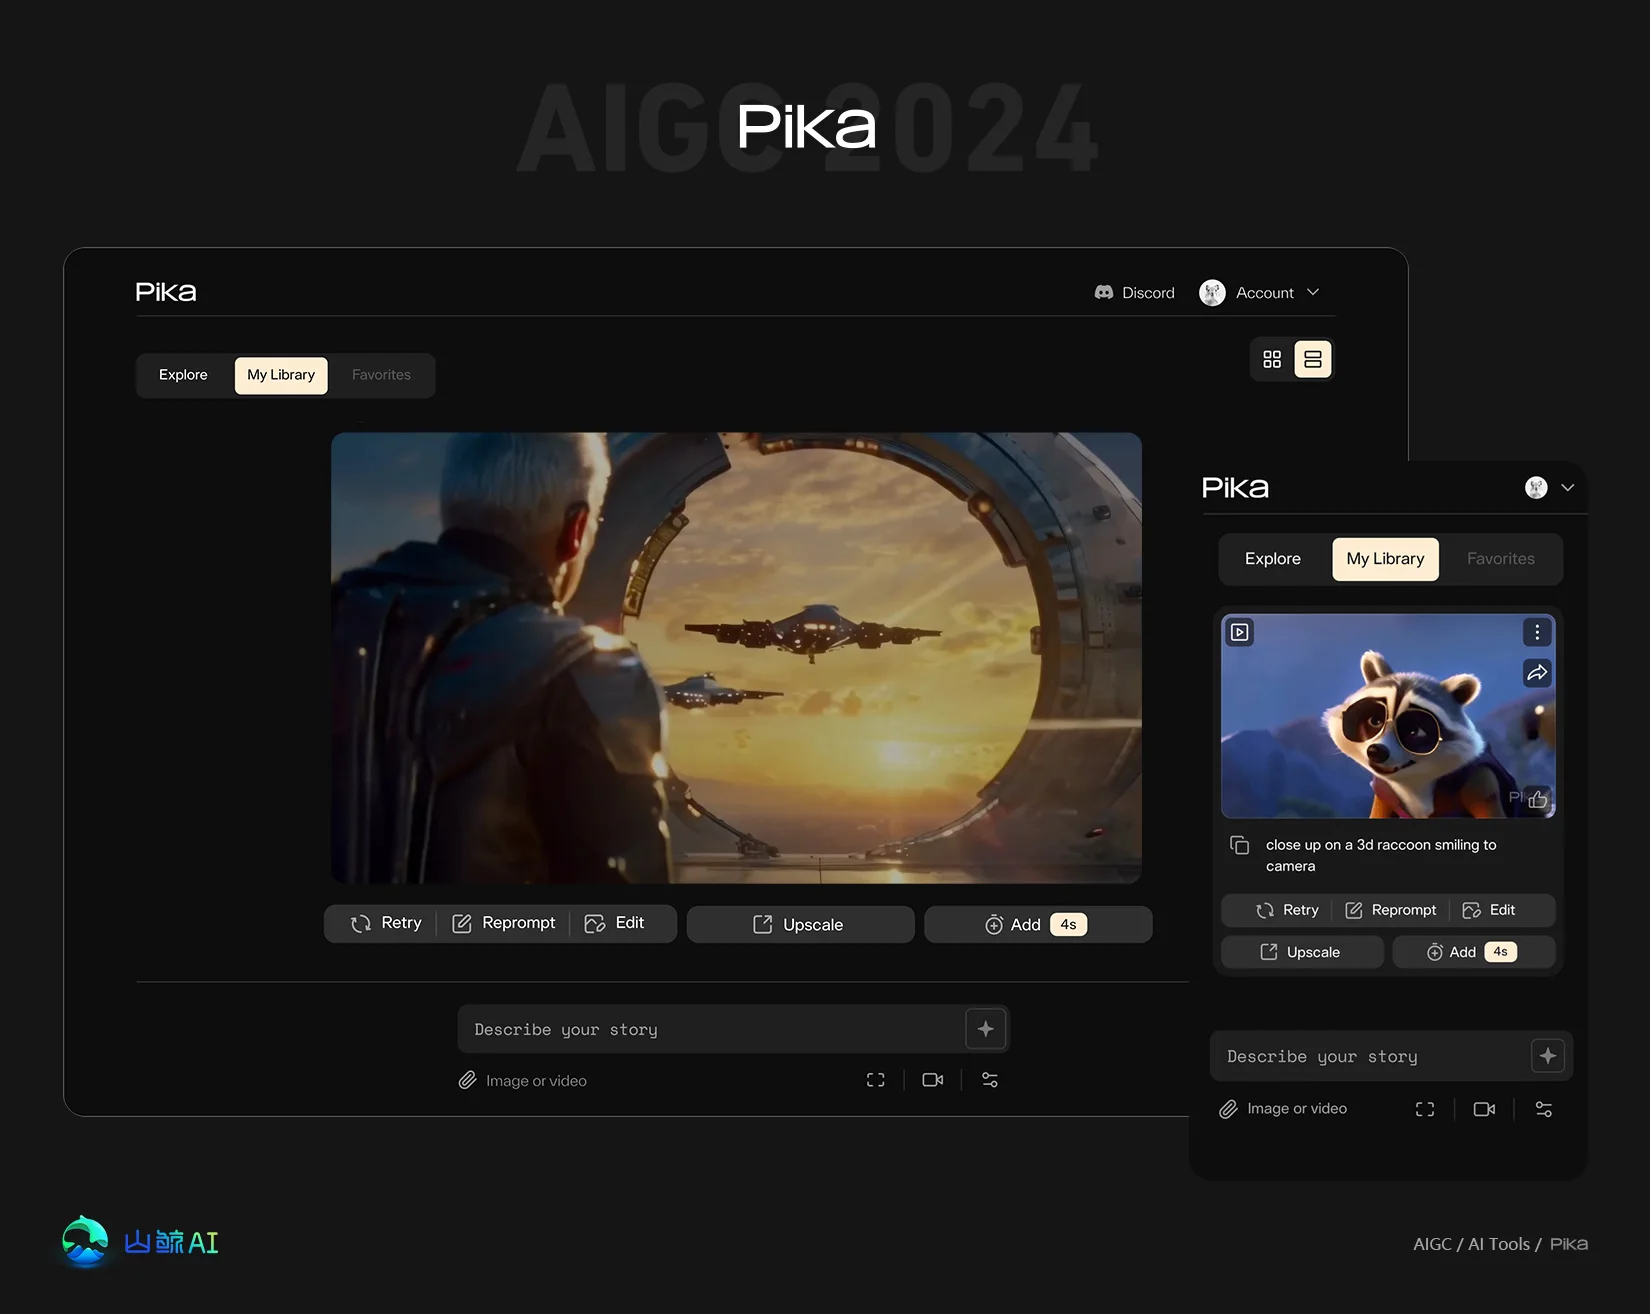1650x1314 pixels.
Task: Click the raccoon video thumbnail
Action: click(1388, 716)
